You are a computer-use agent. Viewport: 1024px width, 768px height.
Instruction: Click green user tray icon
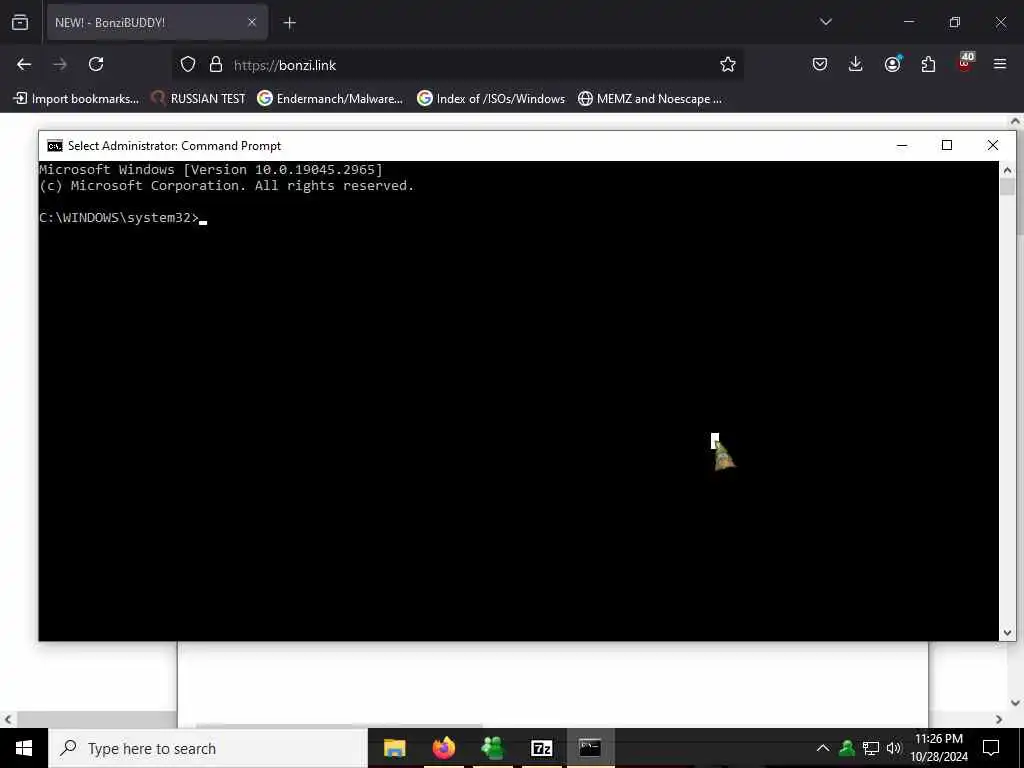(x=846, y=748)
